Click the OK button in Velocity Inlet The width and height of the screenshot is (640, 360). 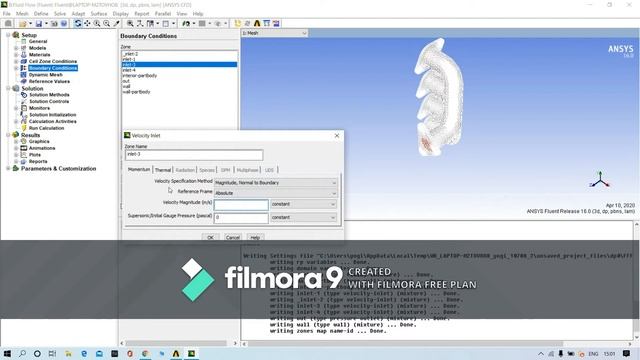pyautogui.click(x=210, y=237)
